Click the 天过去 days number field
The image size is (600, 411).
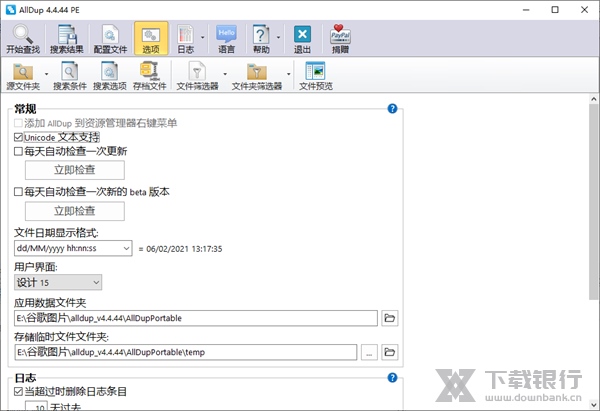pyautogui.click(x=36, y=406)
